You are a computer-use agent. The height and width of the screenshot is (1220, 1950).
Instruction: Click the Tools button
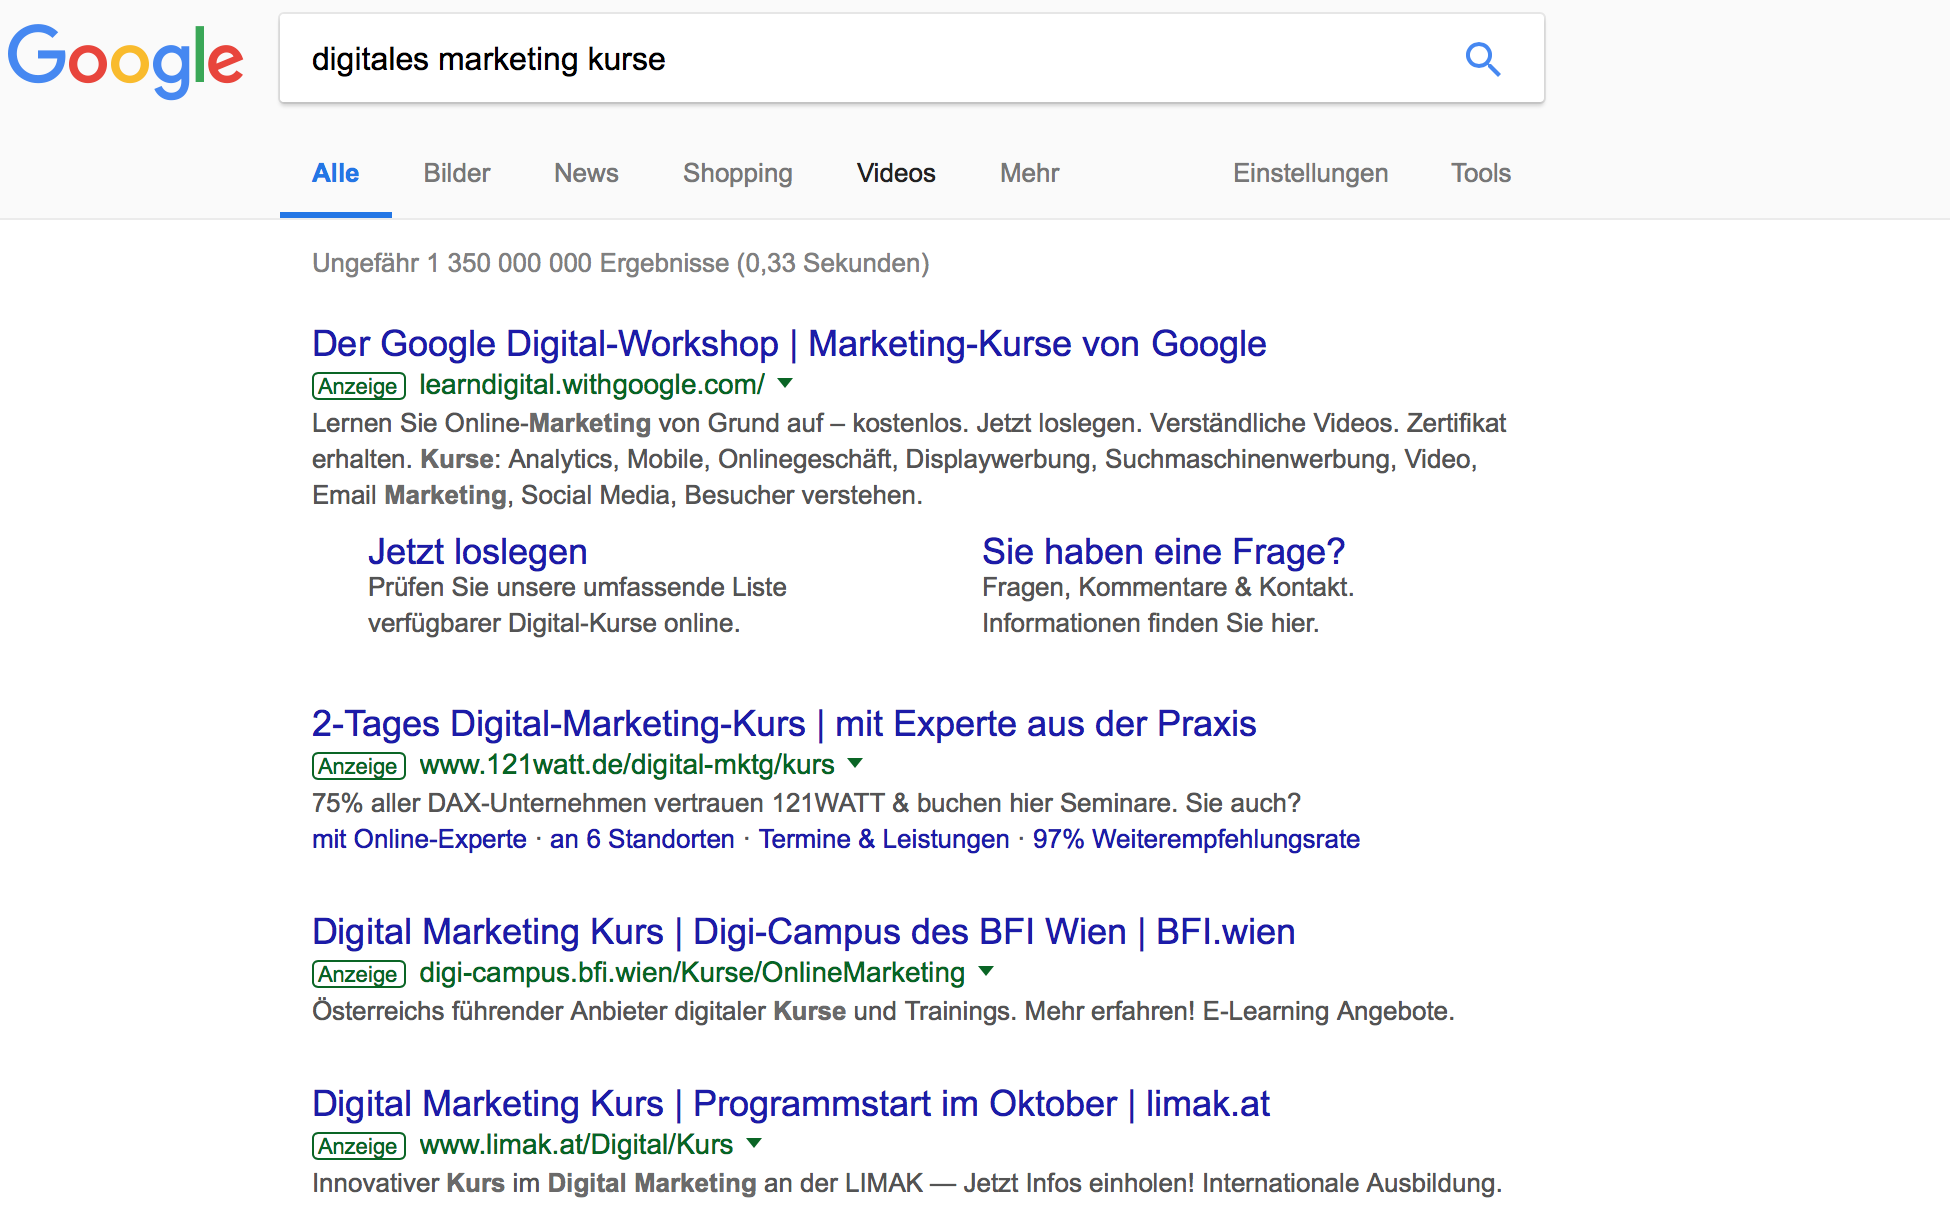pos(1480,173)
